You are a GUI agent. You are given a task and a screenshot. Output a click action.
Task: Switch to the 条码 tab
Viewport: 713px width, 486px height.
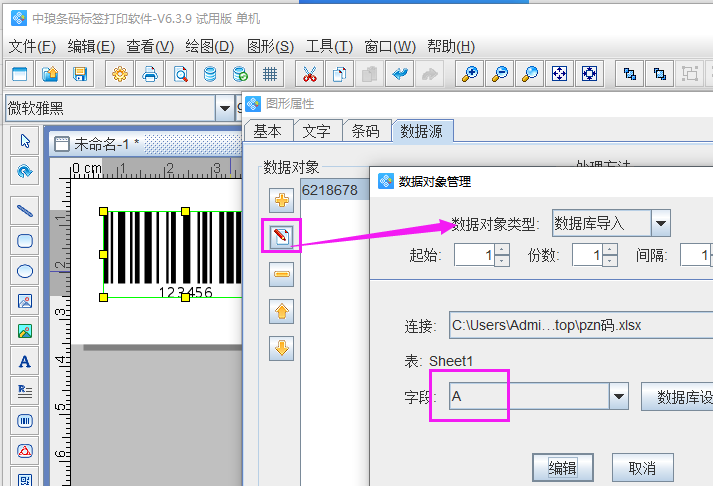pos(365,131)
